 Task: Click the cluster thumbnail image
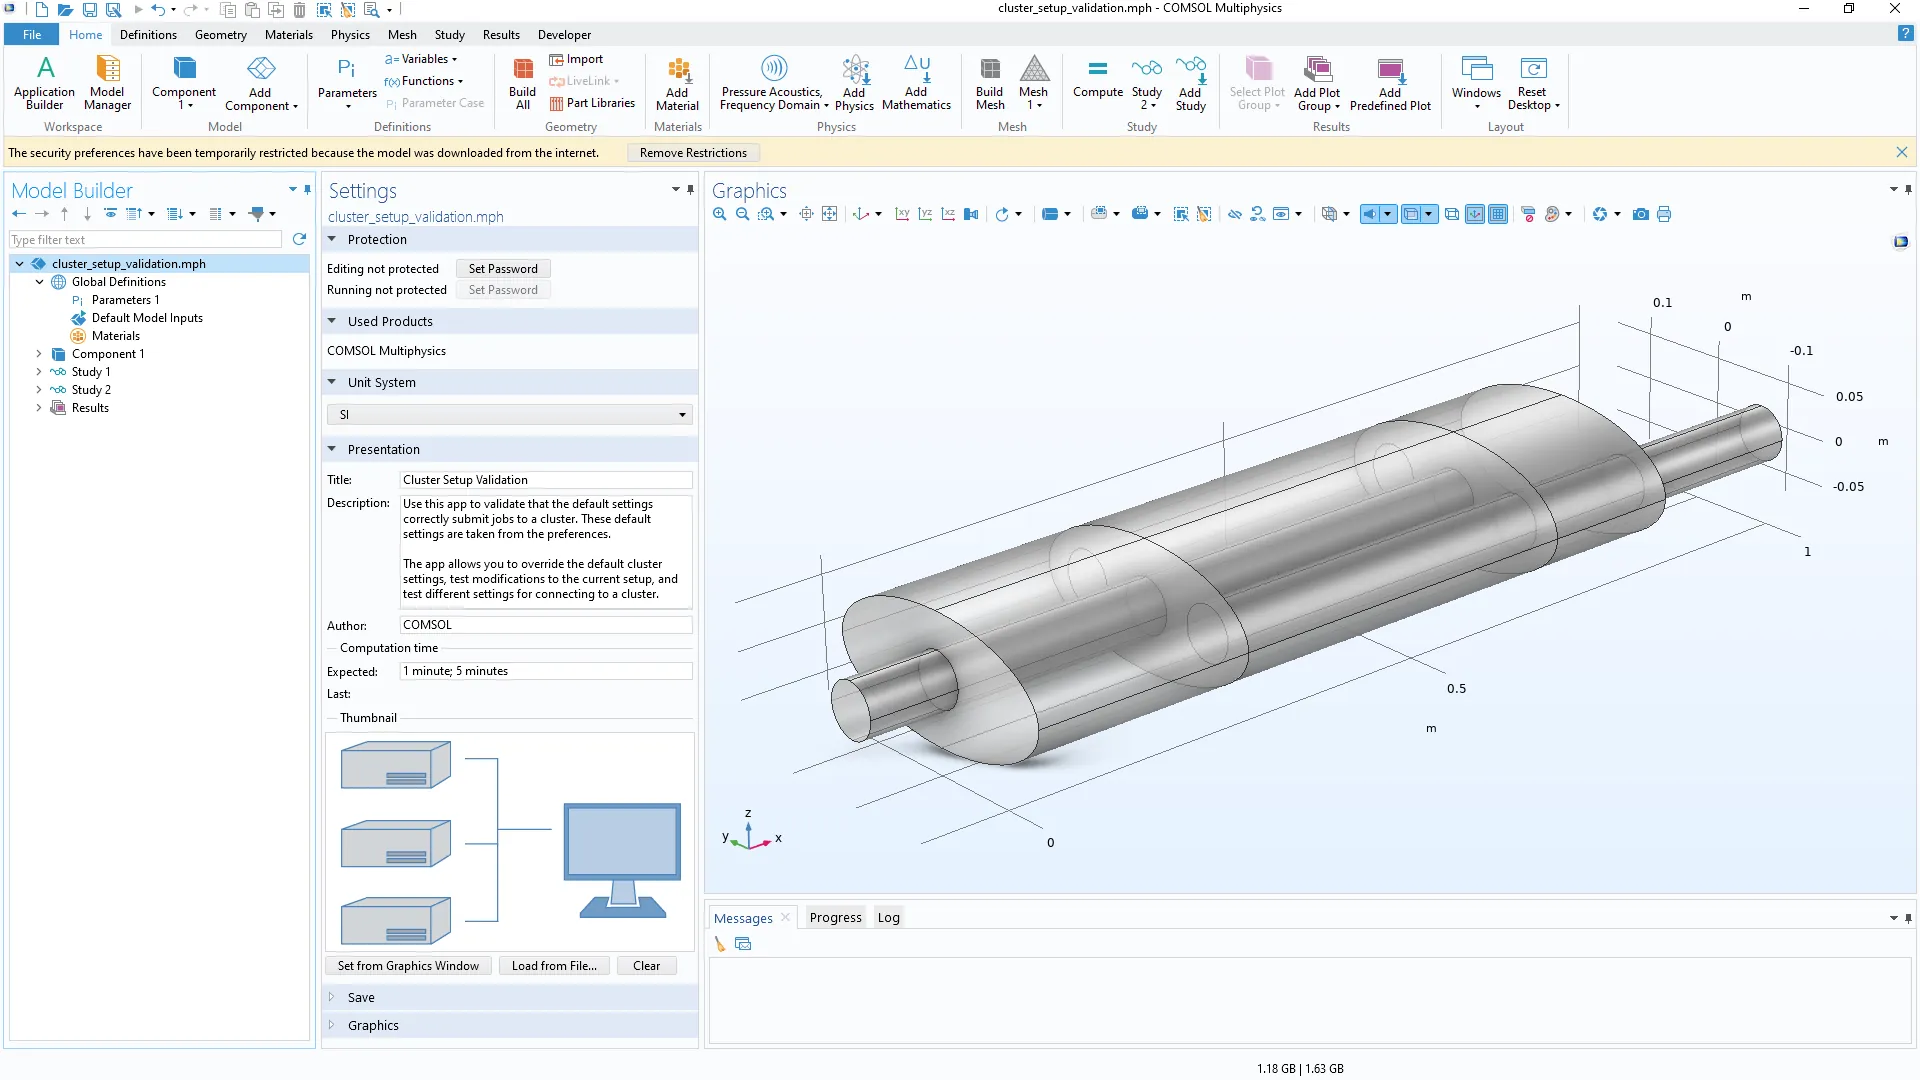click(509, 841)
